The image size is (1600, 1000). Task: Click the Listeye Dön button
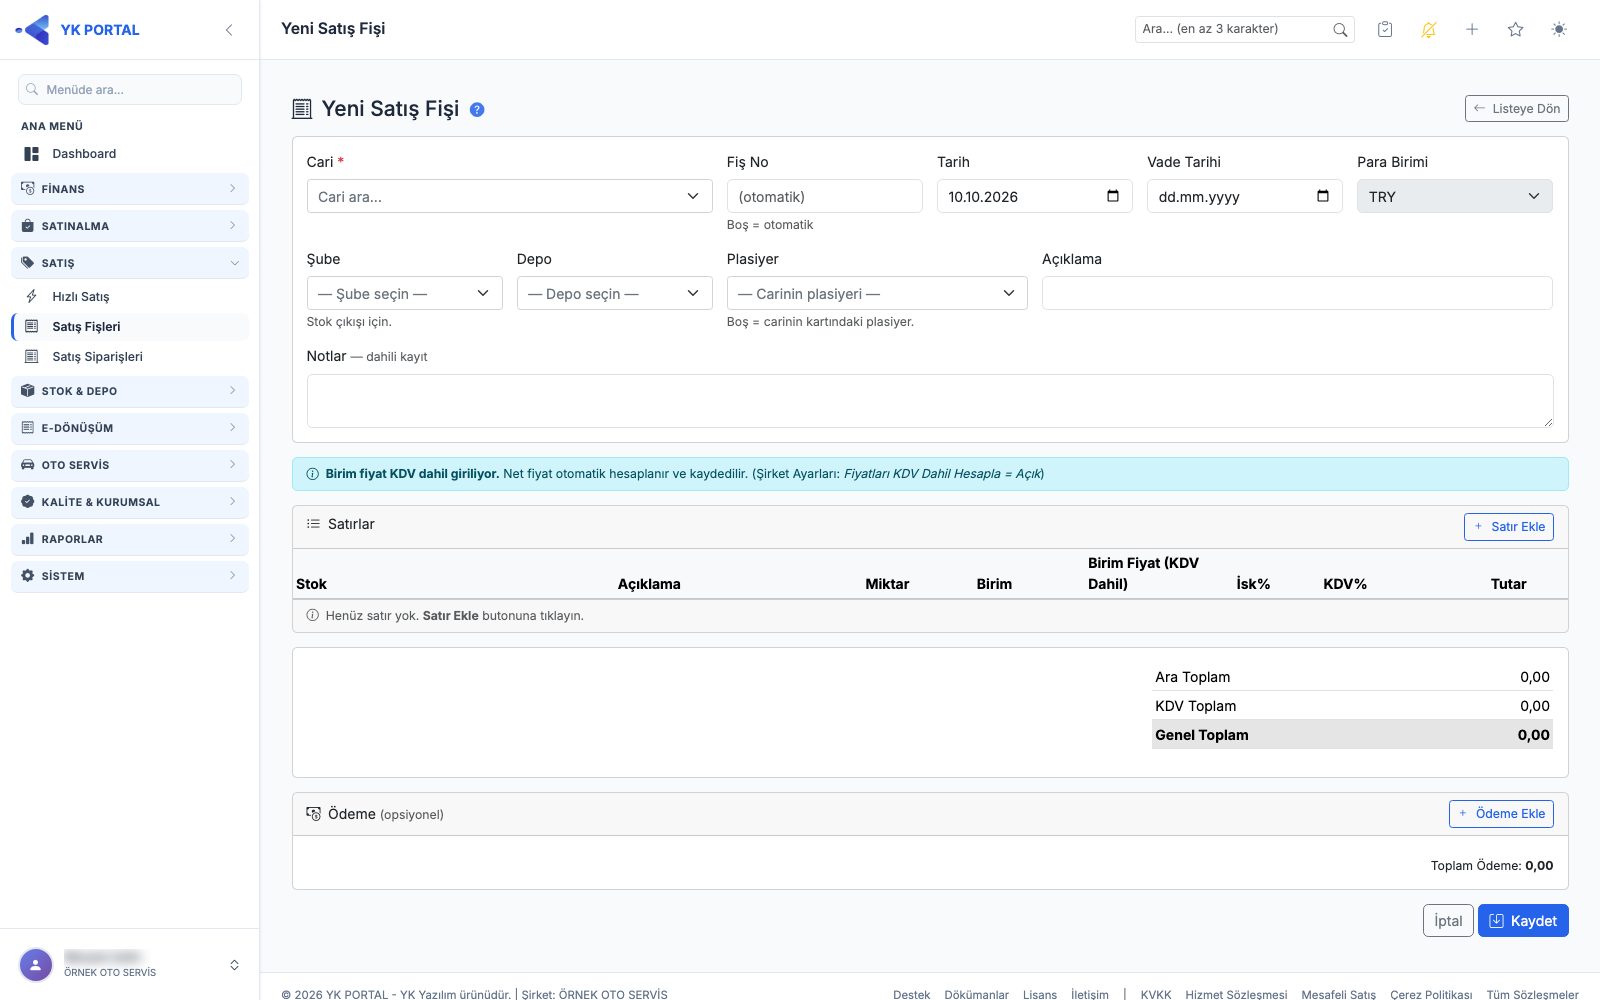[x=1516, y=108]
